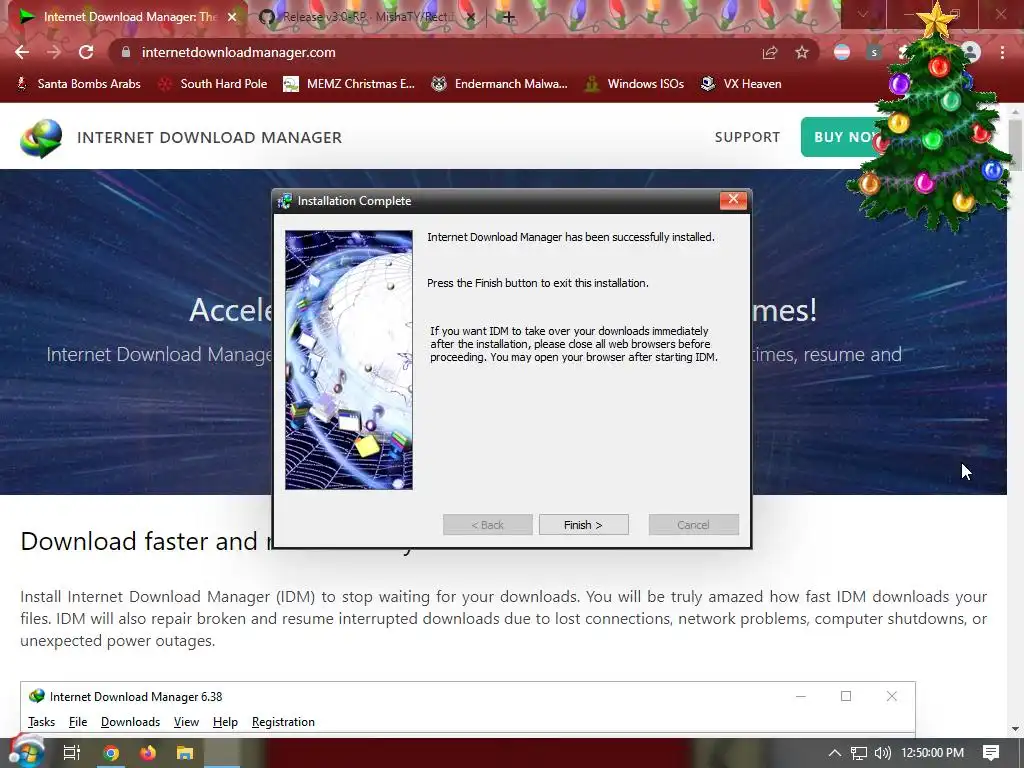Open the File menu in the IDM screenshot
The height and width of the screenshot is (768, 1024).
(x=78, y=722)
